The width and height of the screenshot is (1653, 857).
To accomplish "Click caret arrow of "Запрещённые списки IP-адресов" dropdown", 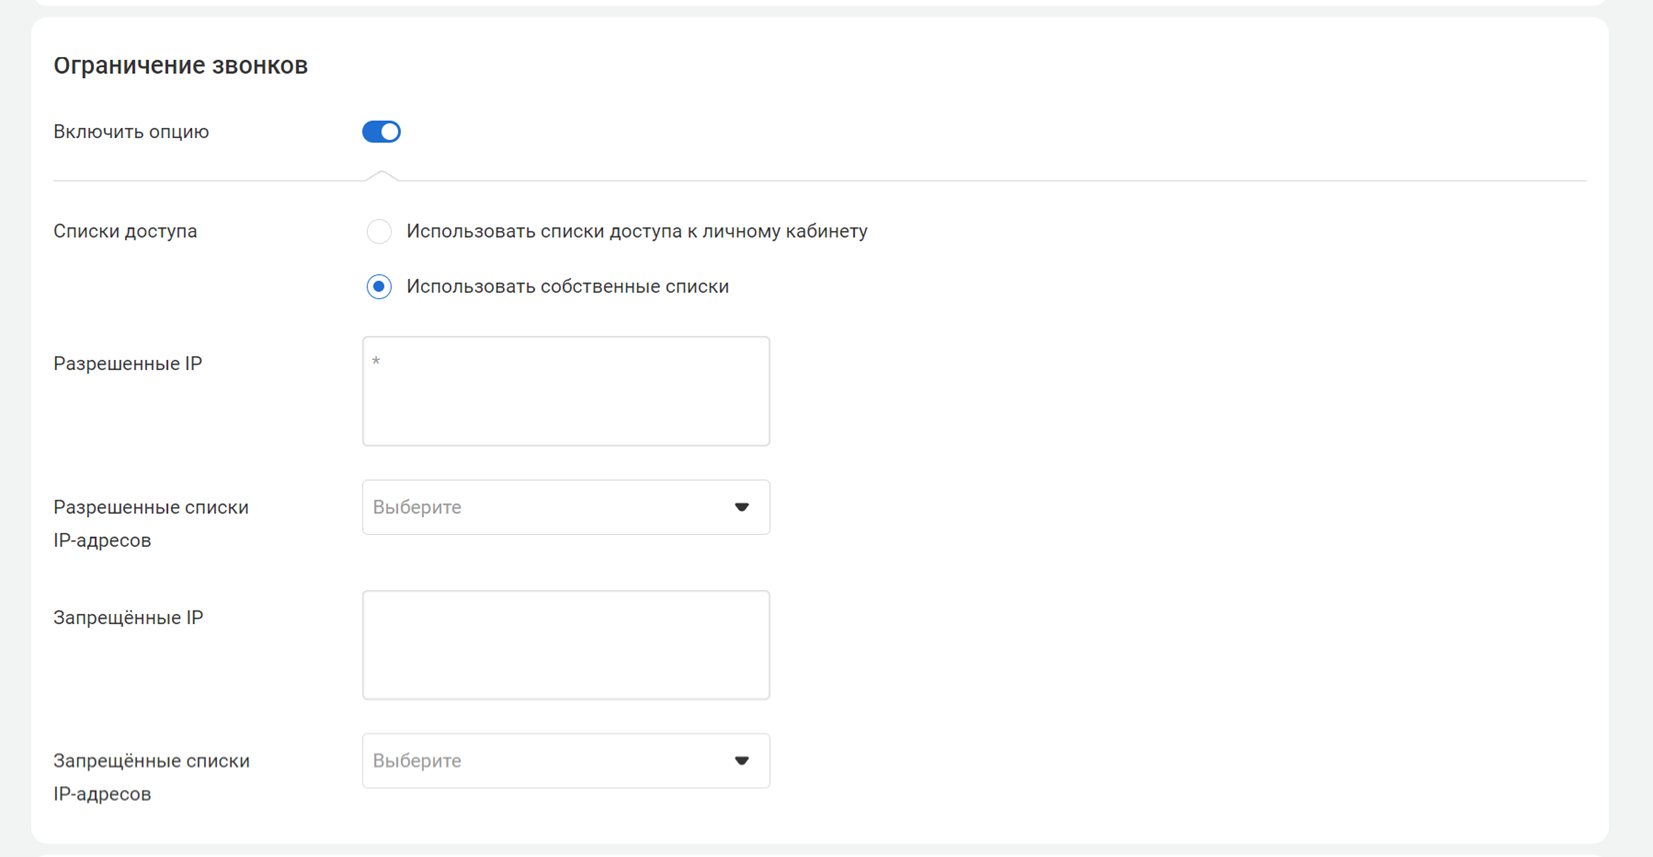I will point(742,761).
